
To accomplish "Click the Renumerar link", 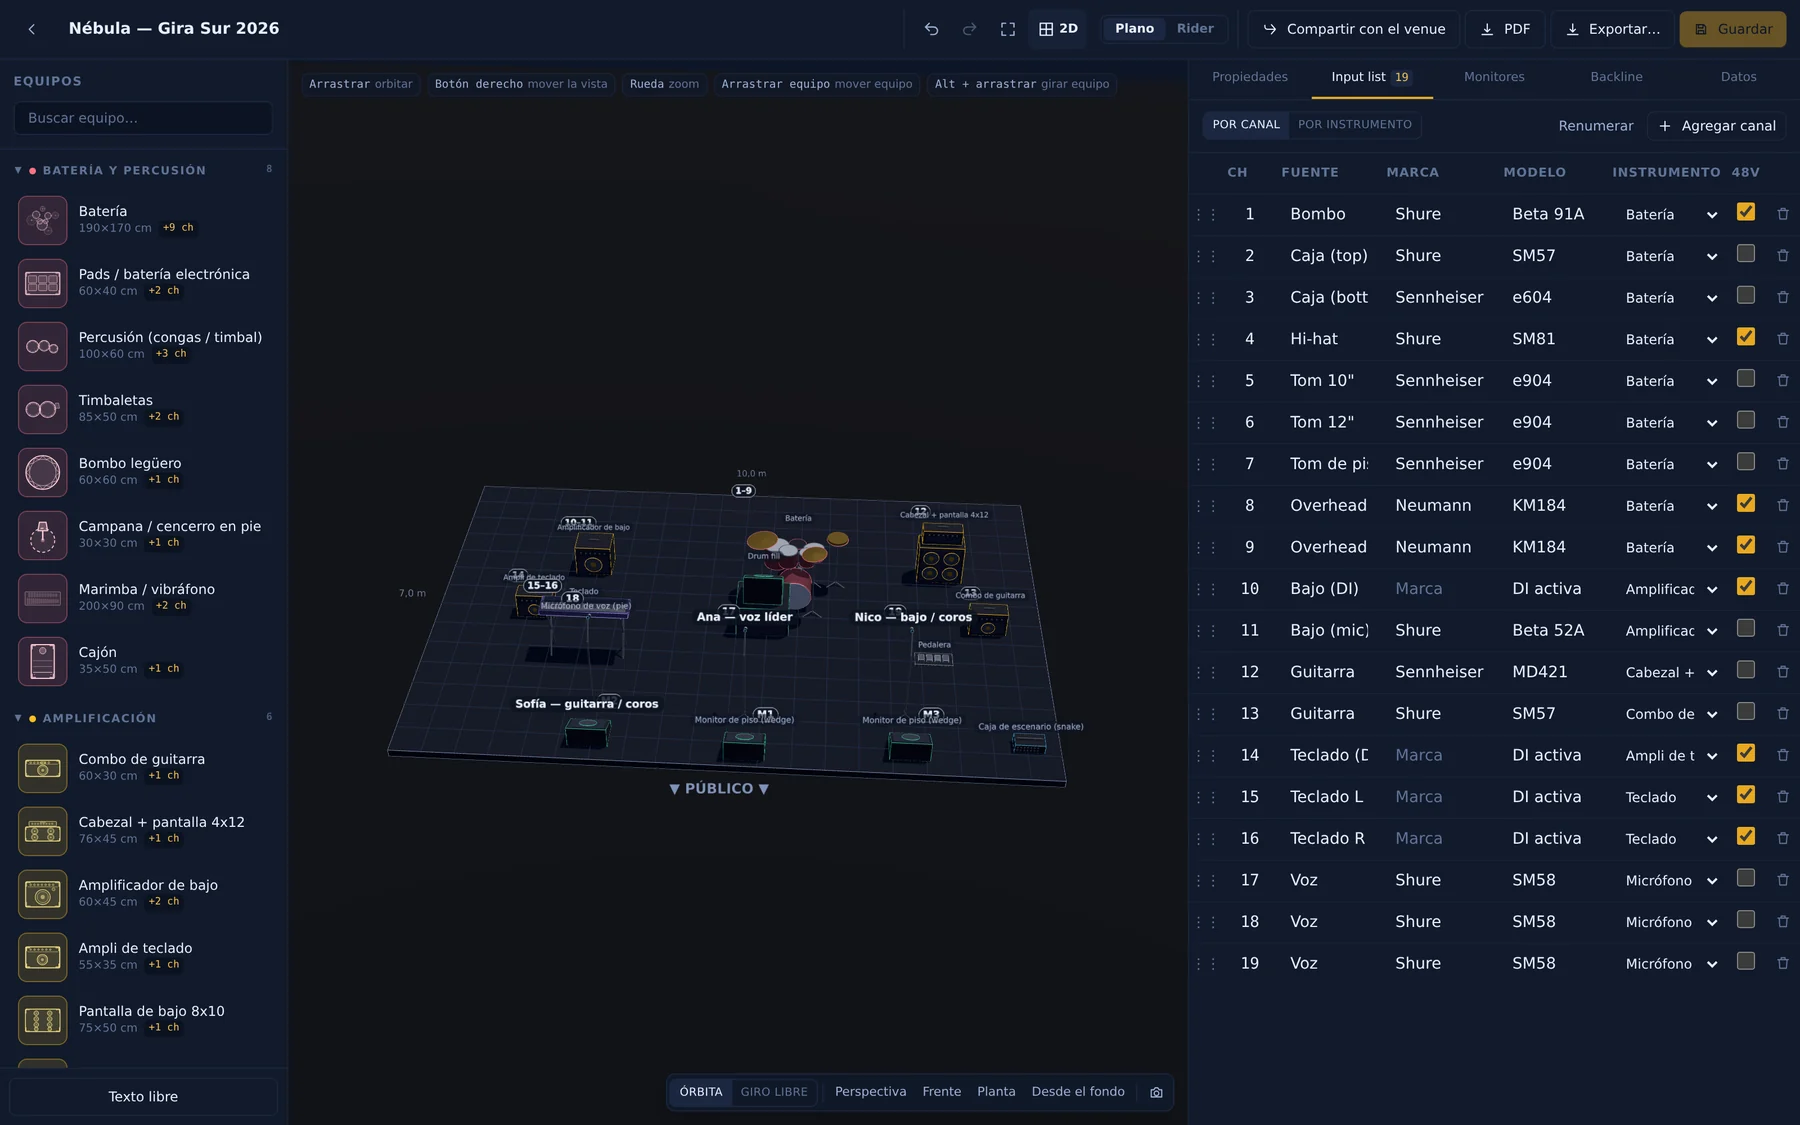I will (x=1596, y=126).
